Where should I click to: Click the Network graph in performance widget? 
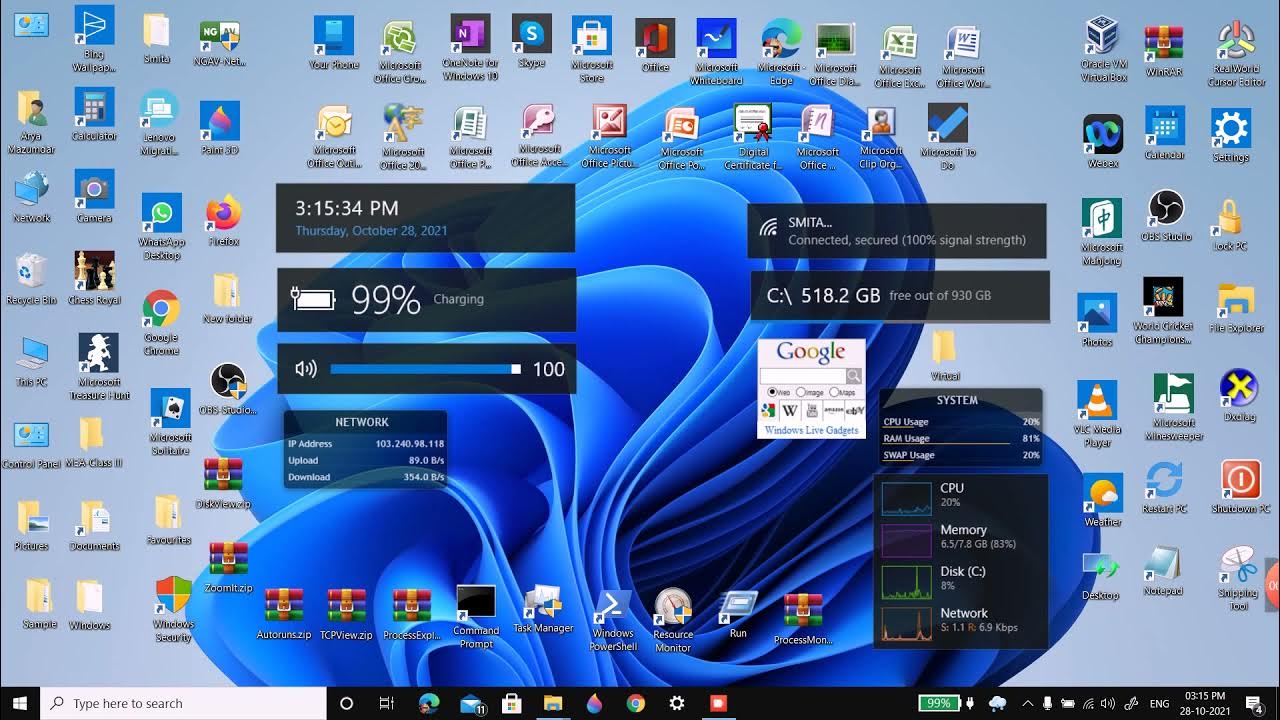(906, 623)
